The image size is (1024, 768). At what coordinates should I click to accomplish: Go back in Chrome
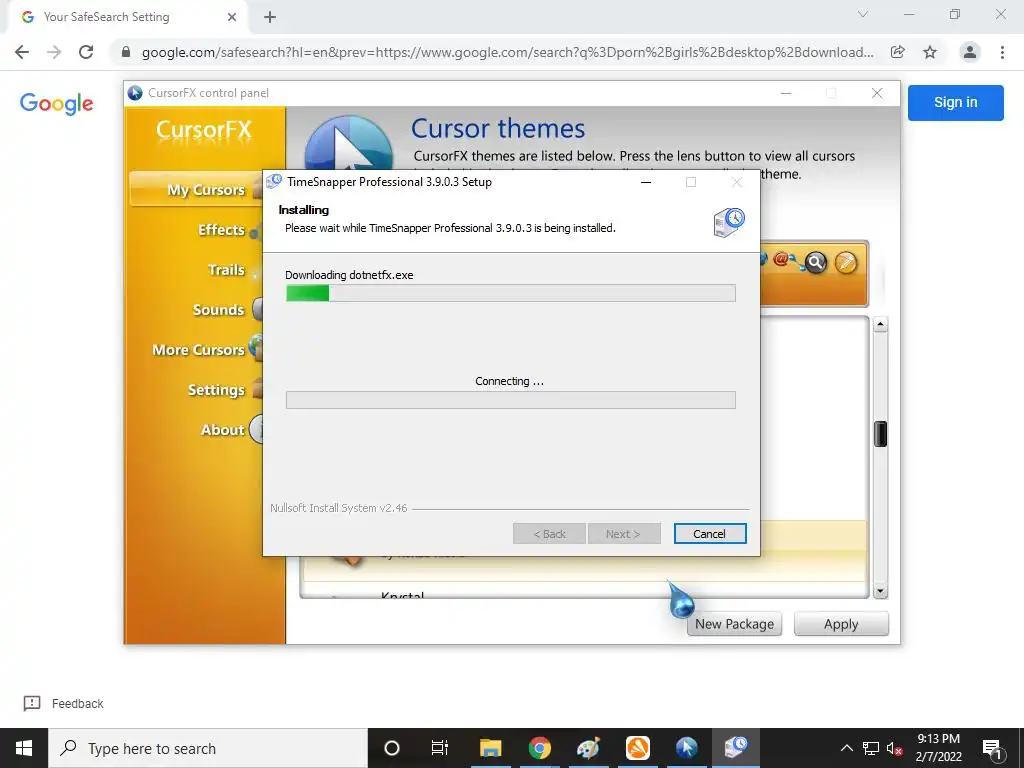pyautogui.click(x=22, y=52)
